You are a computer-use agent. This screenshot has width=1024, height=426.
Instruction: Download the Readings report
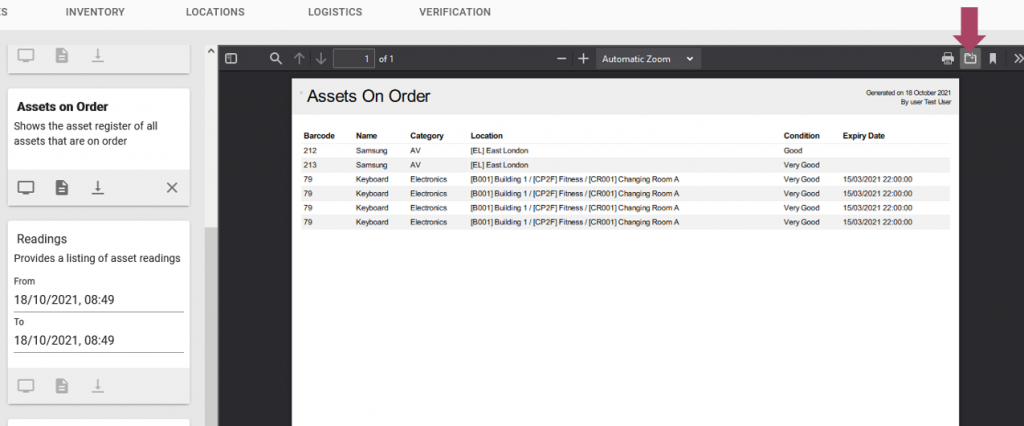[x=97, y=385]
